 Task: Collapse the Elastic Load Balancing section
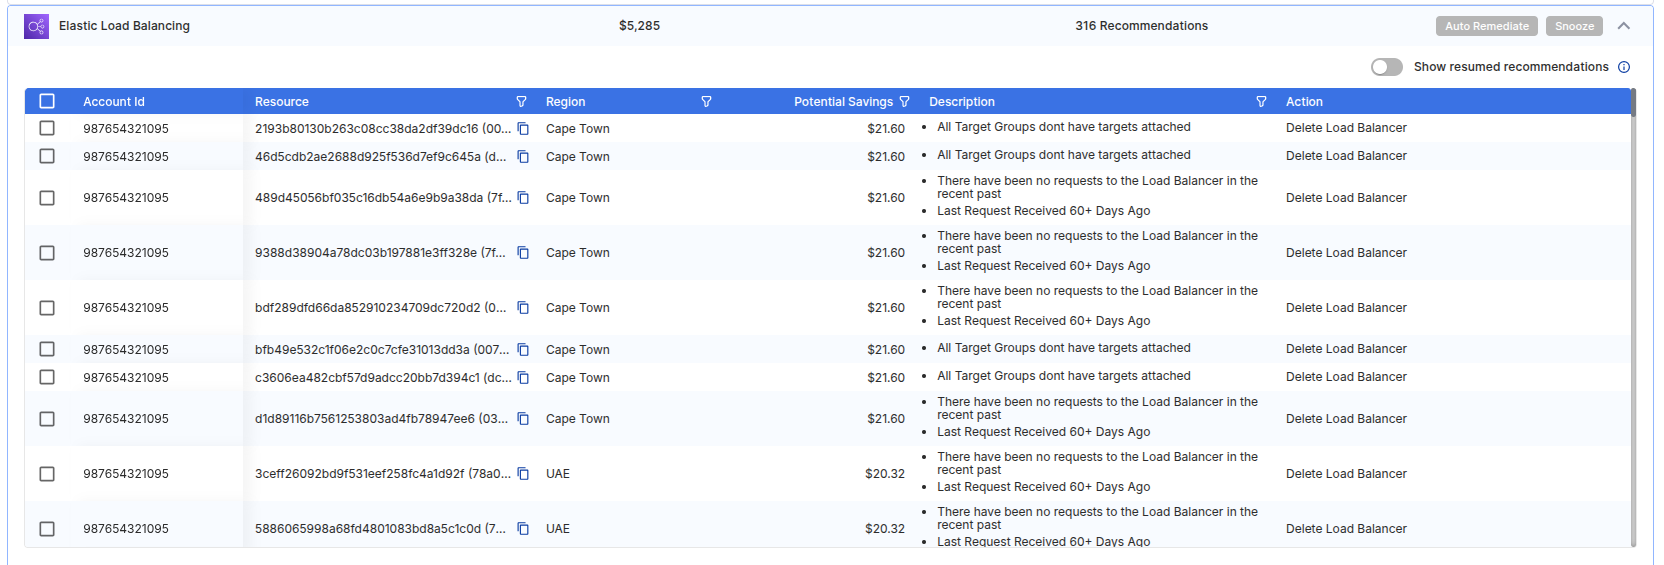(x=1624, y=26)
